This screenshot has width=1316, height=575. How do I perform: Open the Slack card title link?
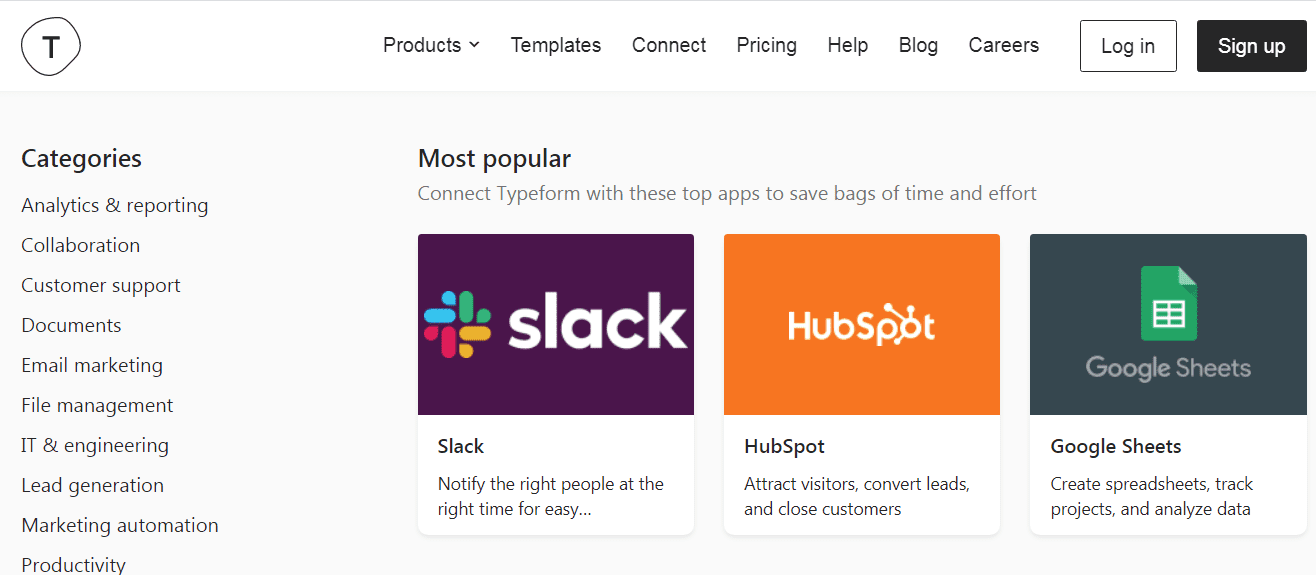[x=461, y=446]
